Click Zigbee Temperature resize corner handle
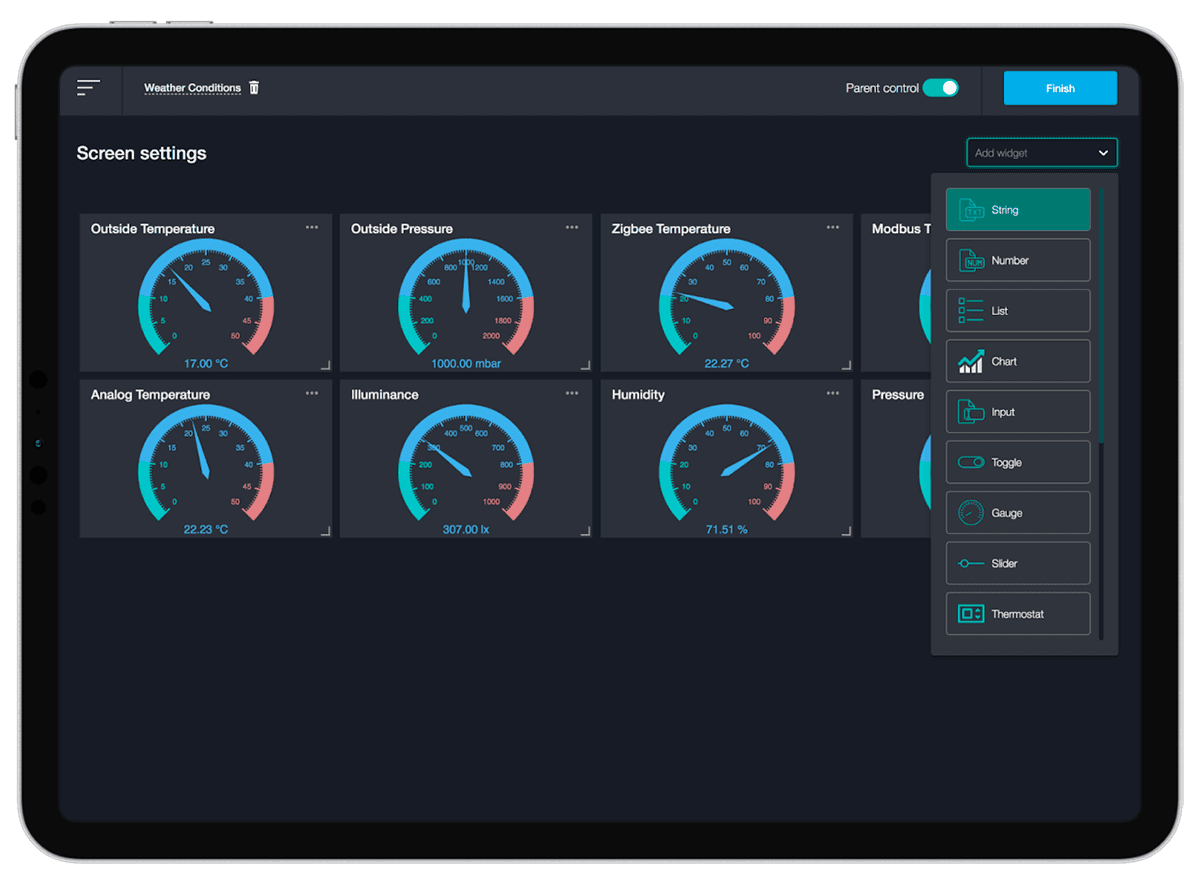This screenshot has width=1200, height=887. point(846,365)
